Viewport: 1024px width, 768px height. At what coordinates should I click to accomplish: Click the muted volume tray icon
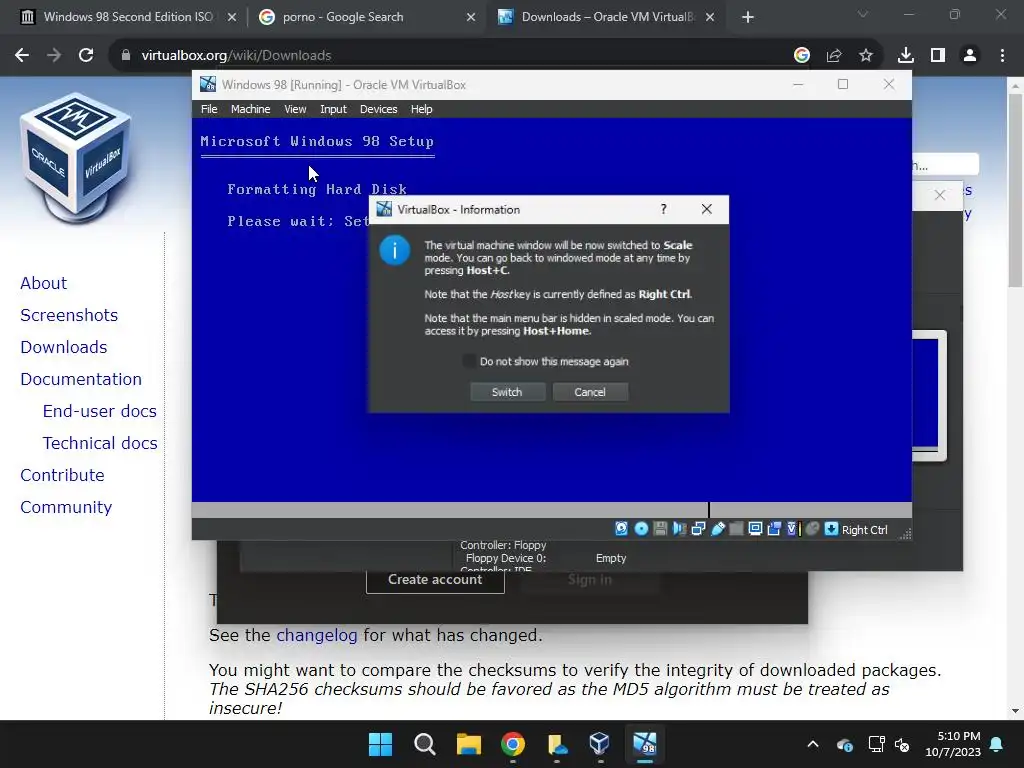click(x=902, y=744)
